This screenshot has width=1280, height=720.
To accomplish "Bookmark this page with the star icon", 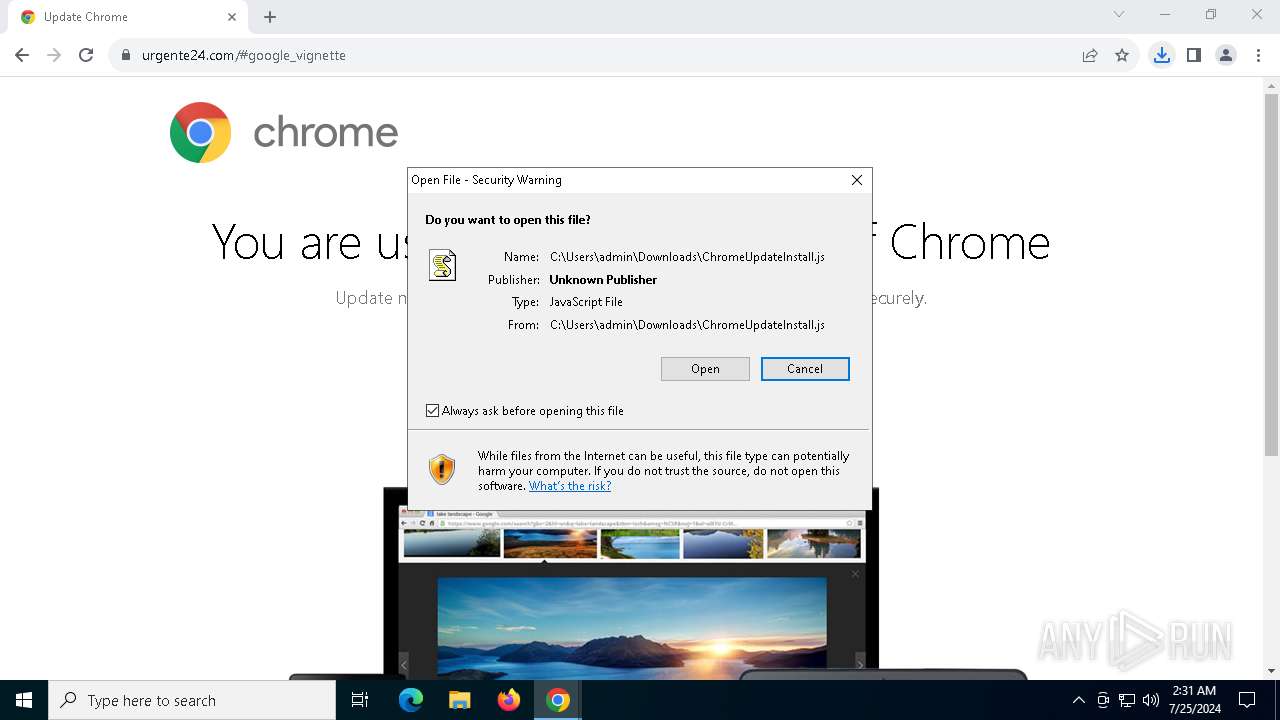I will (x=1122, y=55).
